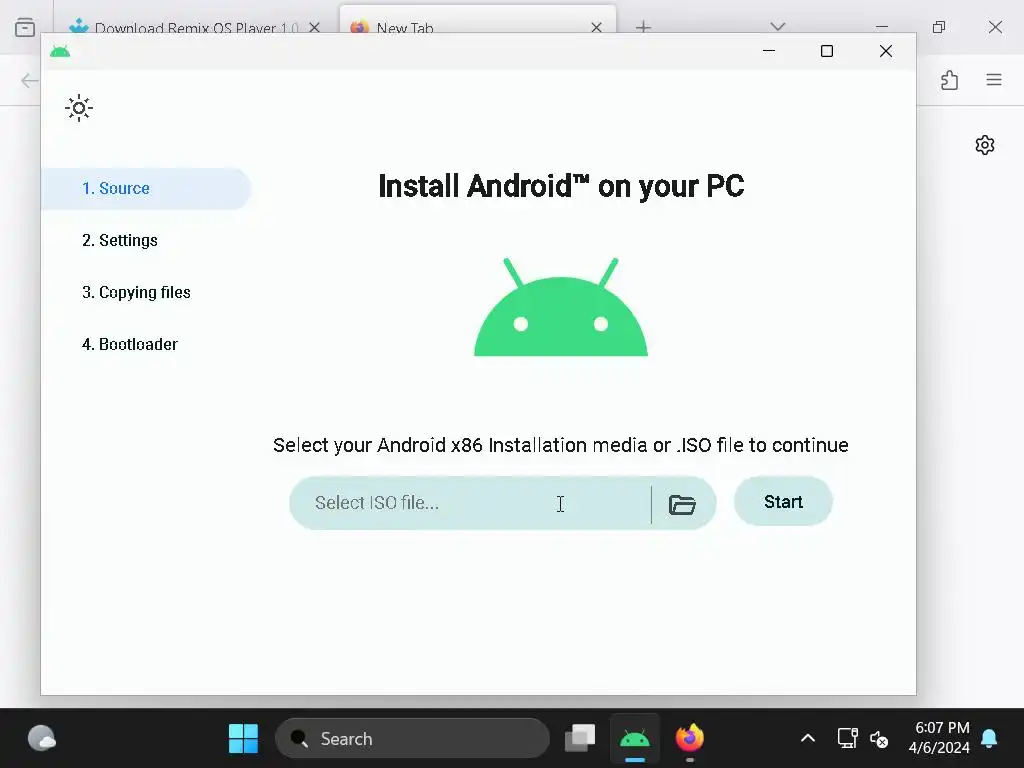Image resolution: width=1024 pixels, height=768 pixels.
Task: Expand the Firefox list all tabs chevron
Action: (x=777, y=27)
